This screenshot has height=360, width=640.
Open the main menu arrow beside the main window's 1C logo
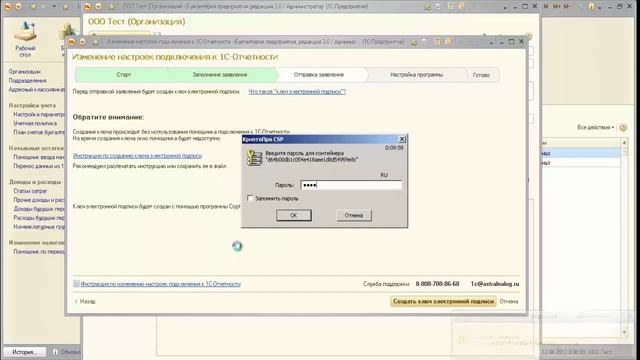[x=18, y=7]
